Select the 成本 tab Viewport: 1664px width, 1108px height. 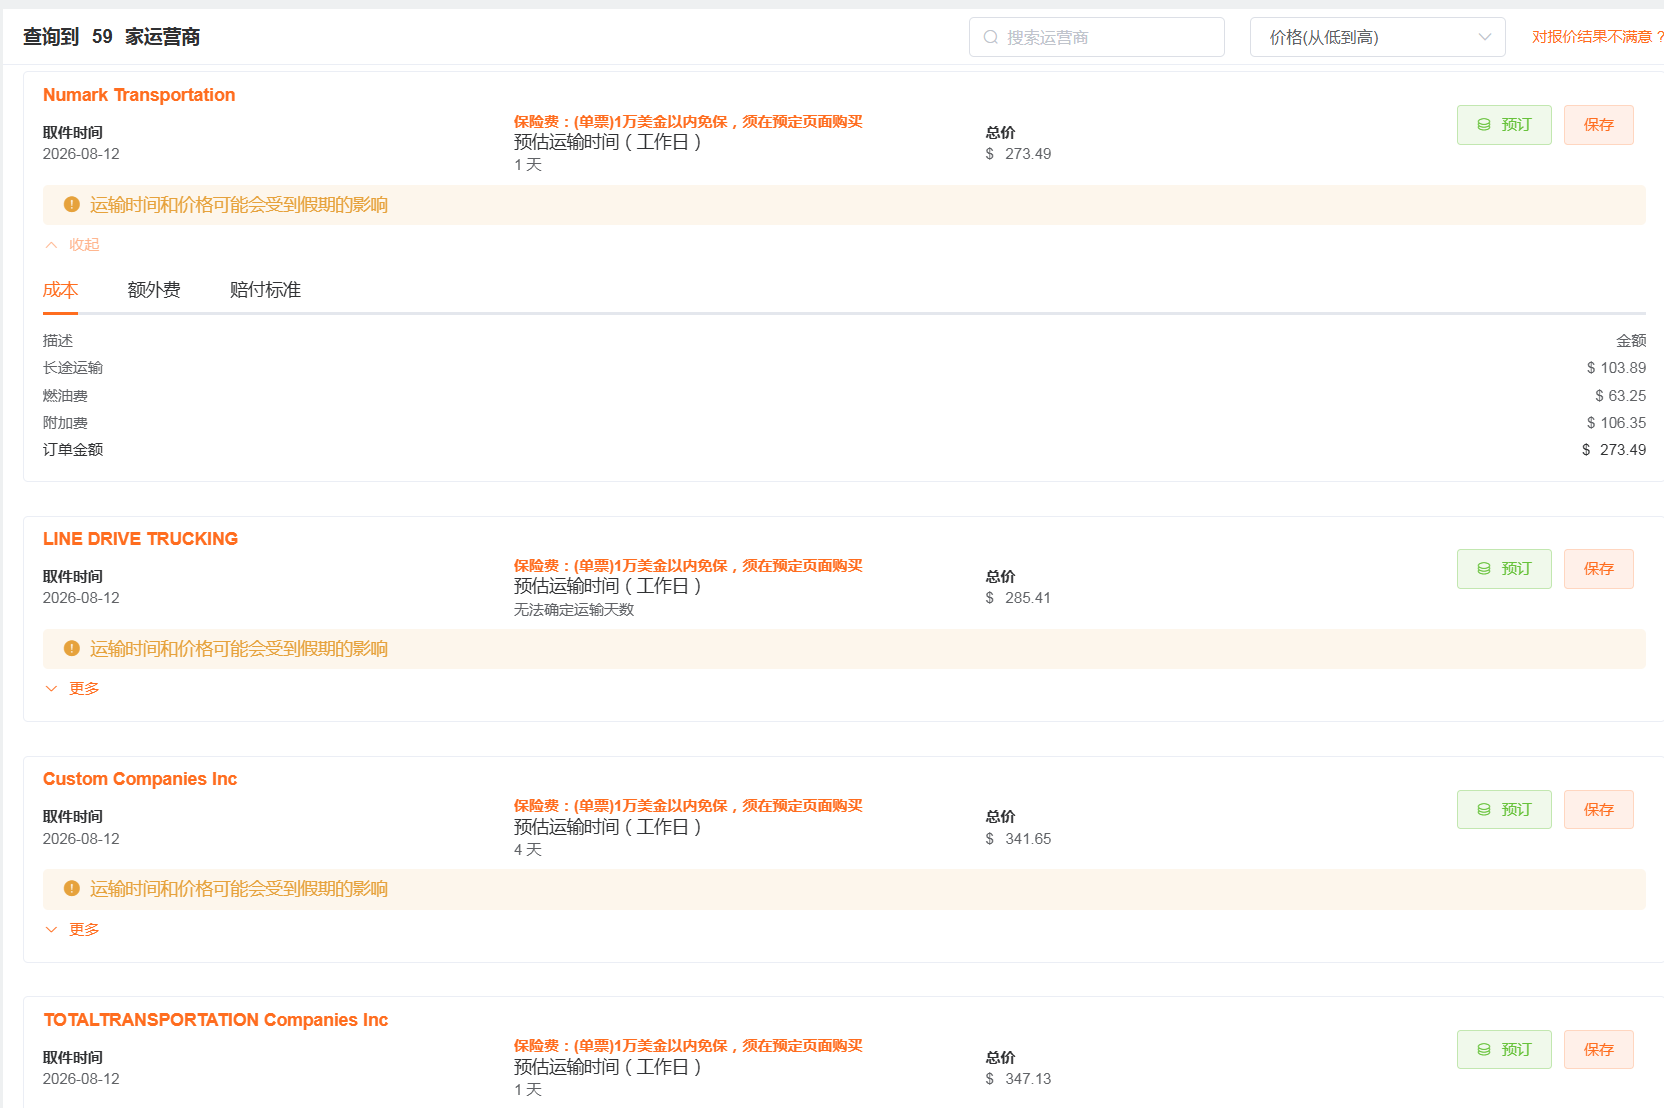(x=60, y=290)
